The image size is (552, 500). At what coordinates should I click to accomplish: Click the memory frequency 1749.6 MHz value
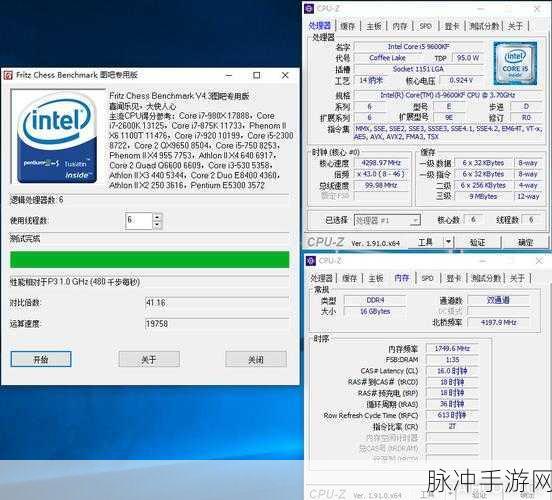(x=452, y=348)
